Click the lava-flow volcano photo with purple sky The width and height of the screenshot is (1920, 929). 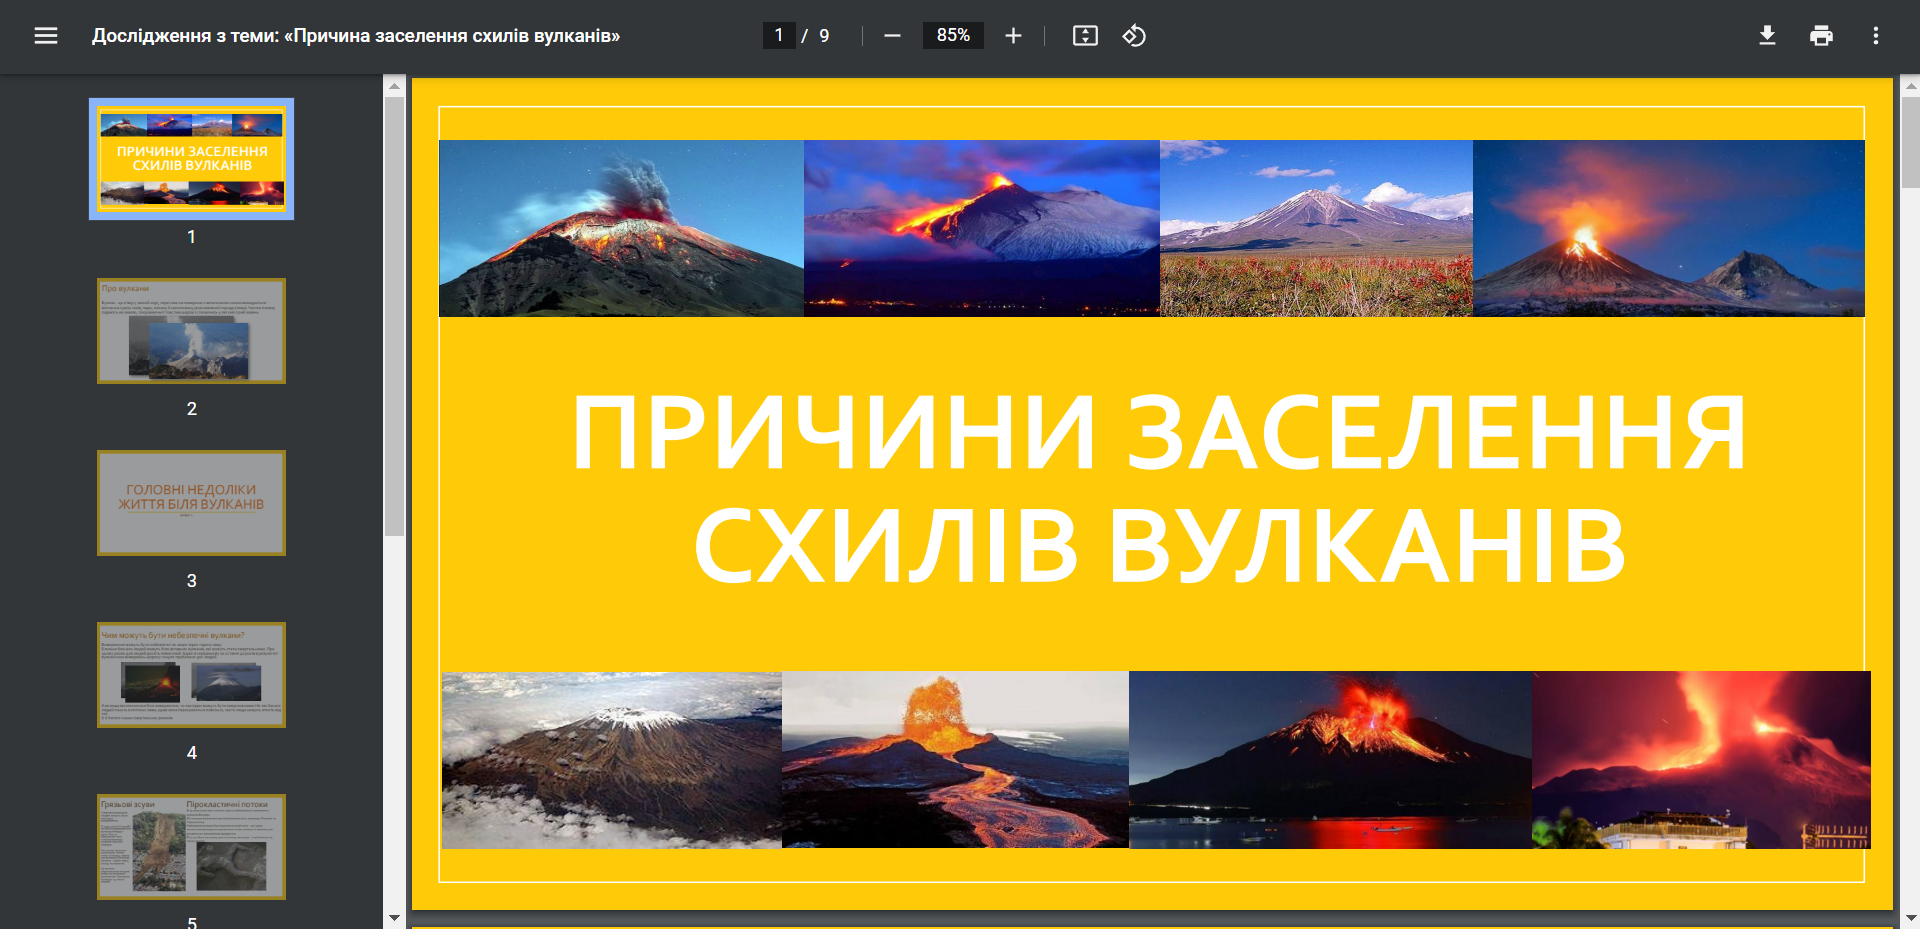tap(982, 228)
